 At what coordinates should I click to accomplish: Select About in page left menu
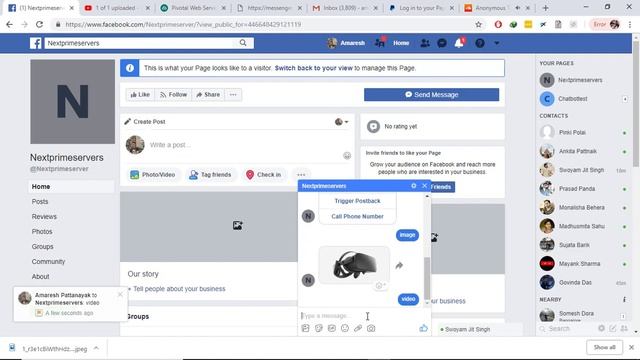click(40, 276)
